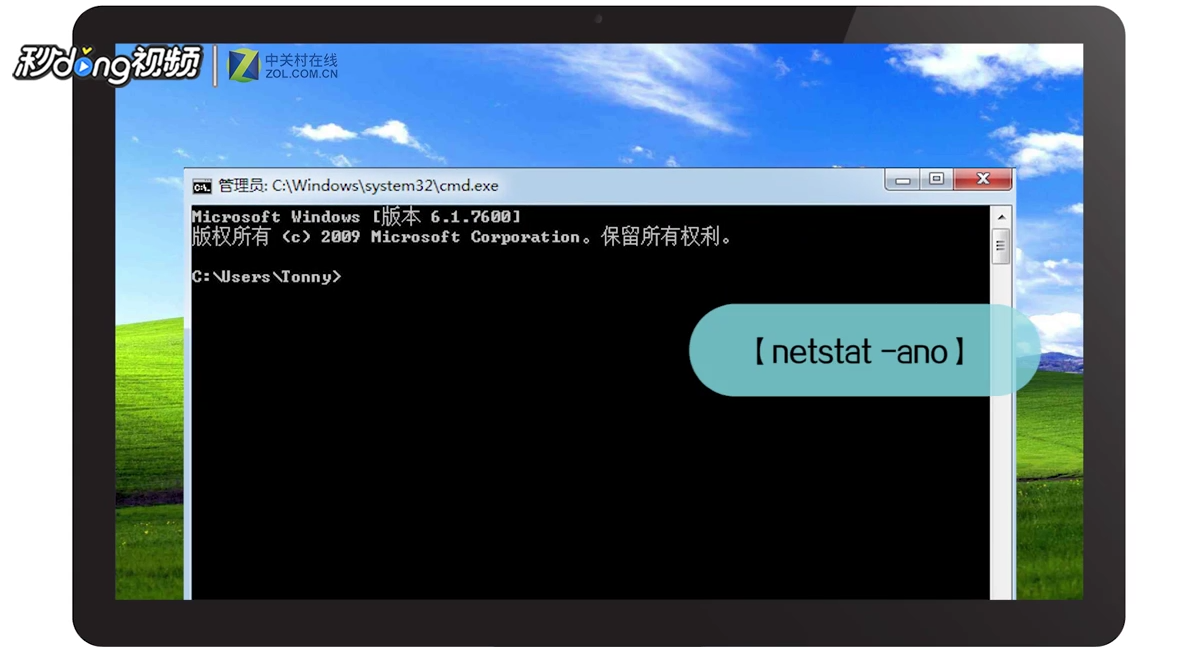
Task: Click the copyright line 版权所有 2009 Microsoft
Action: (463, 237)
